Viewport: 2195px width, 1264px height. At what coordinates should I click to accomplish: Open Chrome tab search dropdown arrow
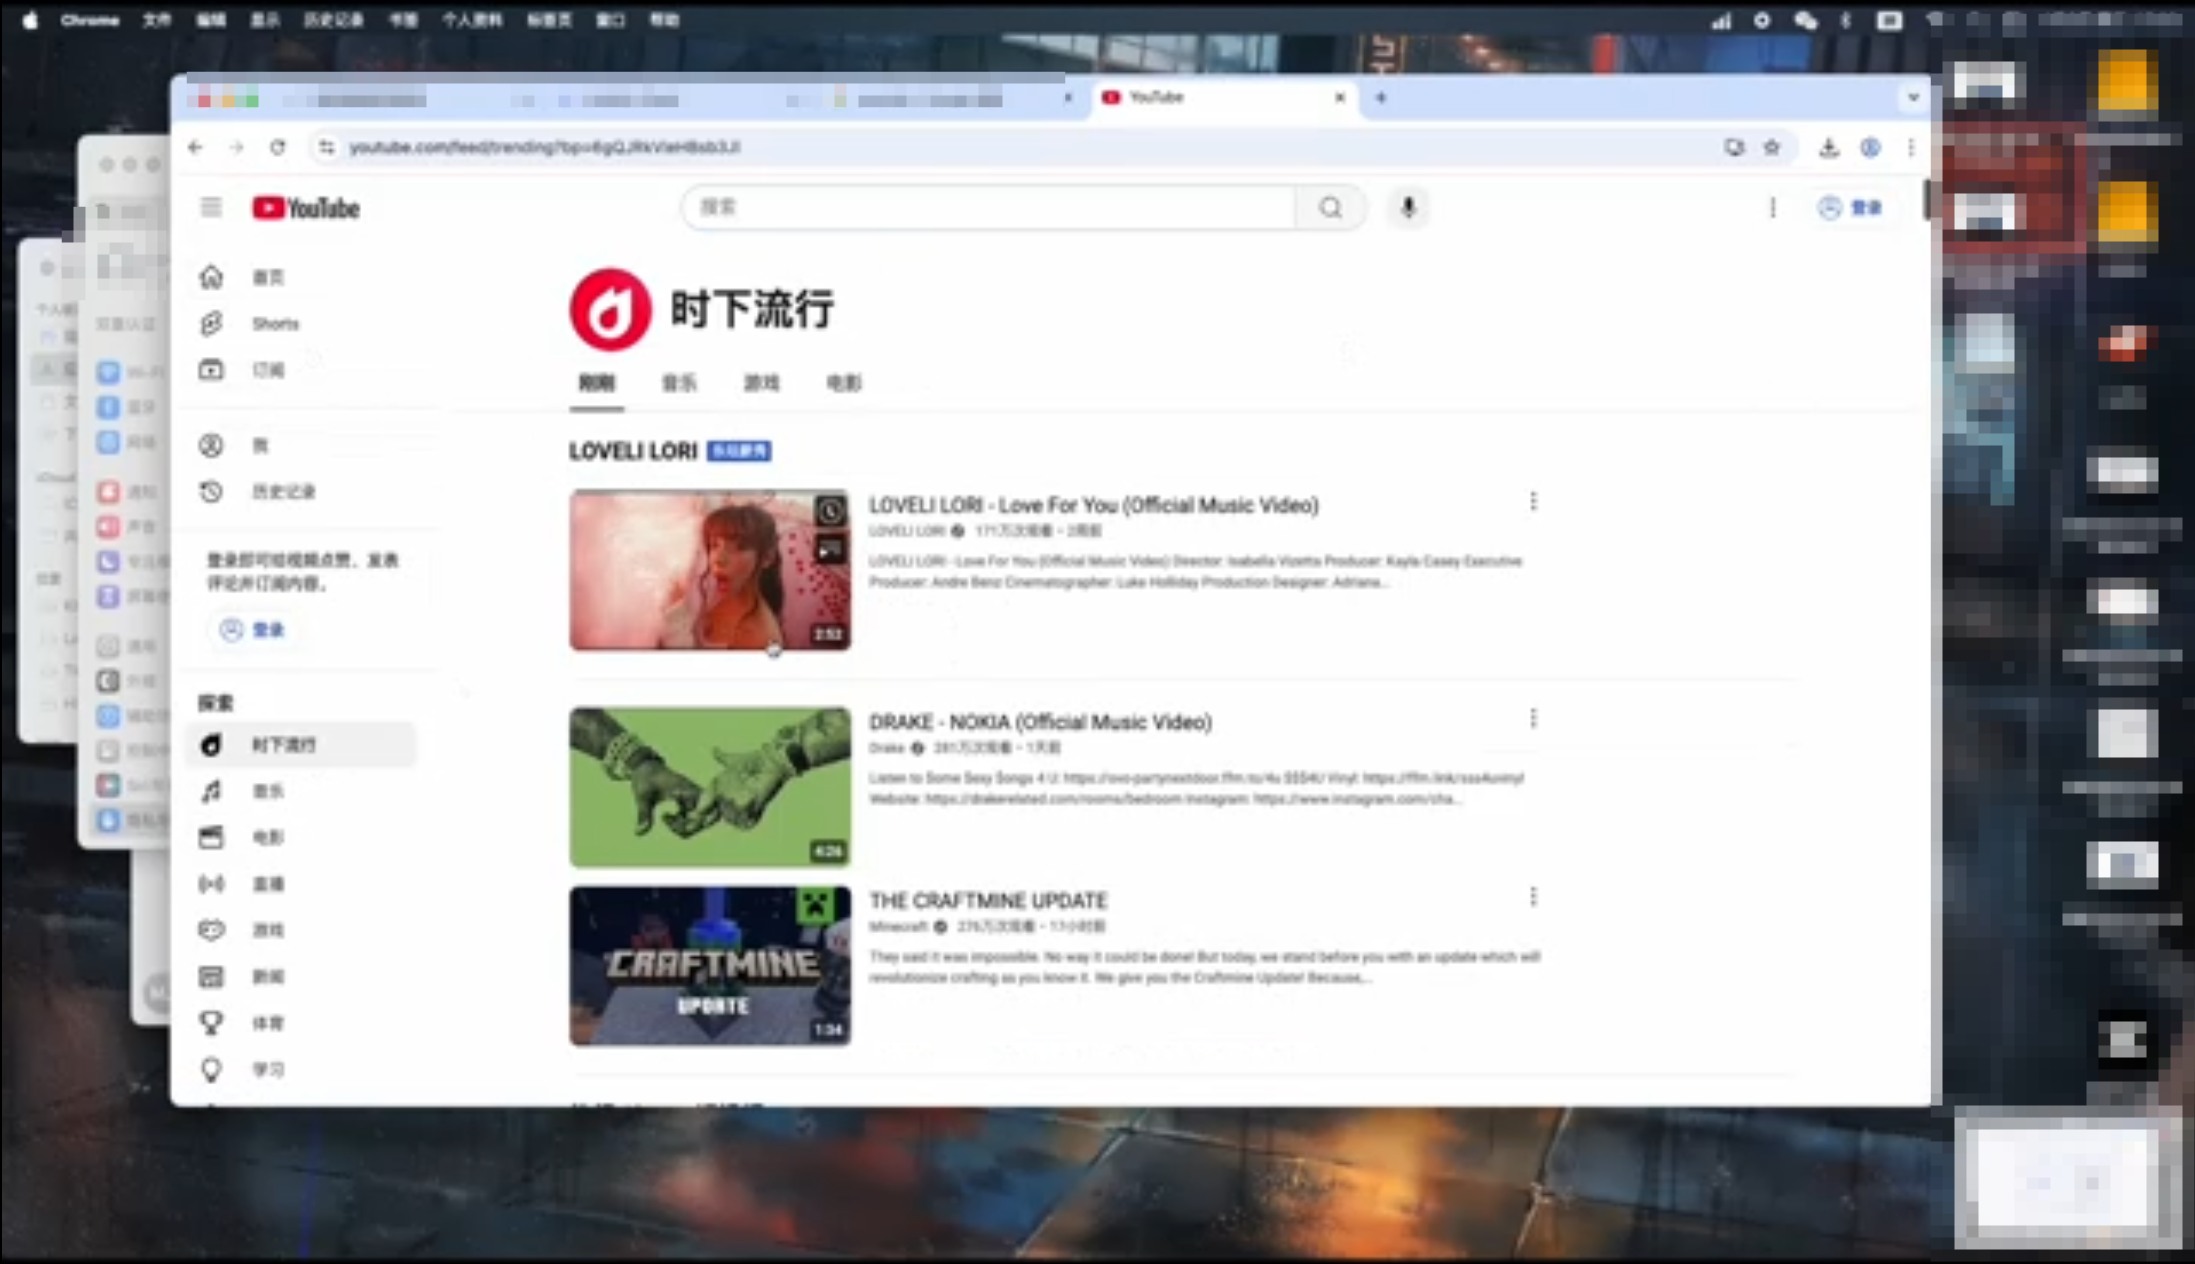coord(1912,97)
